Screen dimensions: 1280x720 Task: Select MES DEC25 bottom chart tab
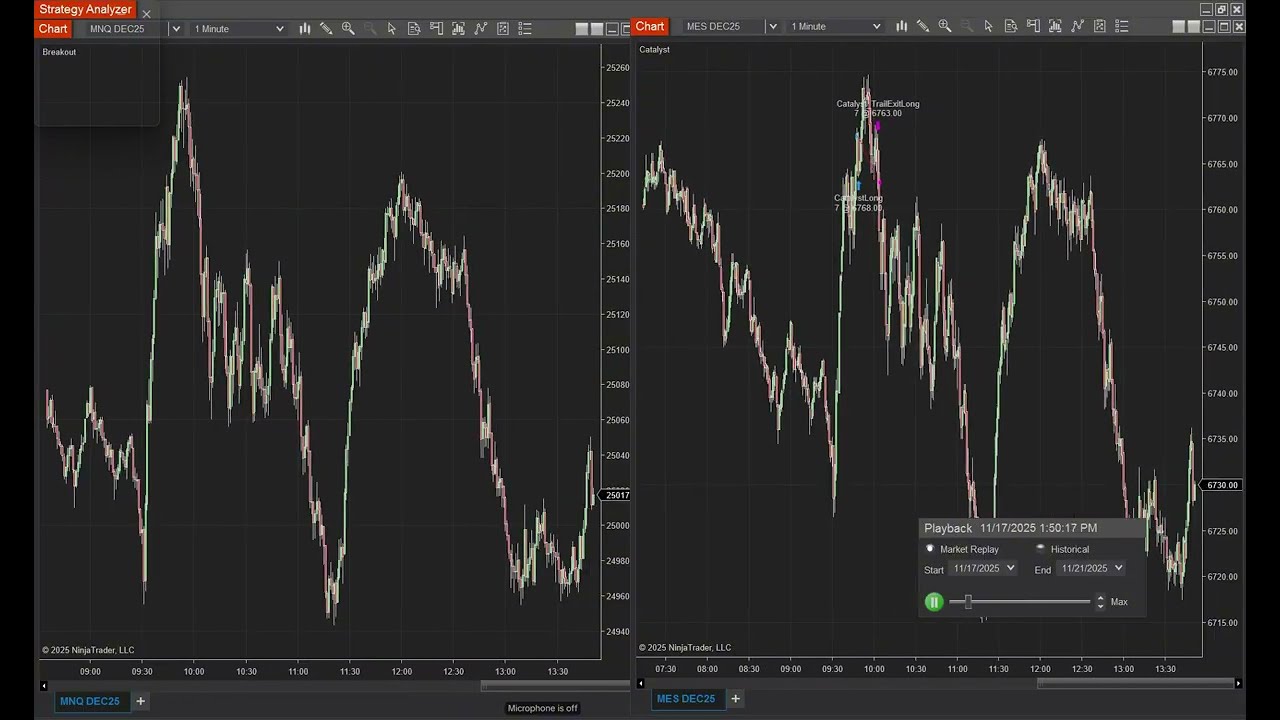coord(686,699)
